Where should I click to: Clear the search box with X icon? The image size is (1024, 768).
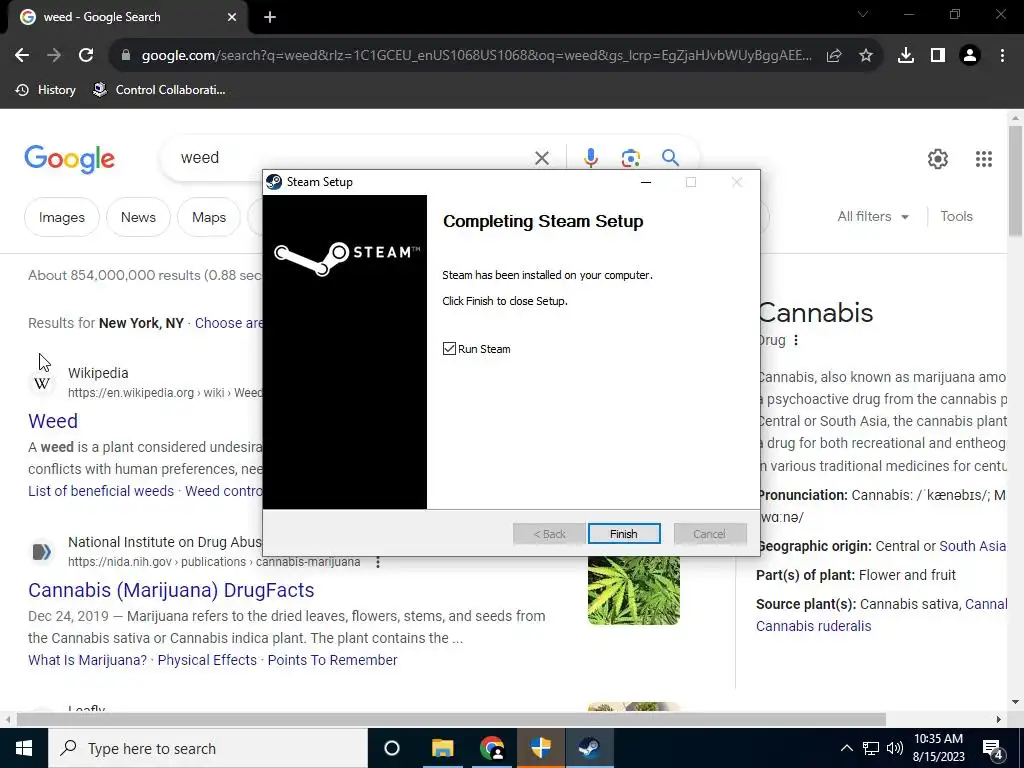point(541,158)
